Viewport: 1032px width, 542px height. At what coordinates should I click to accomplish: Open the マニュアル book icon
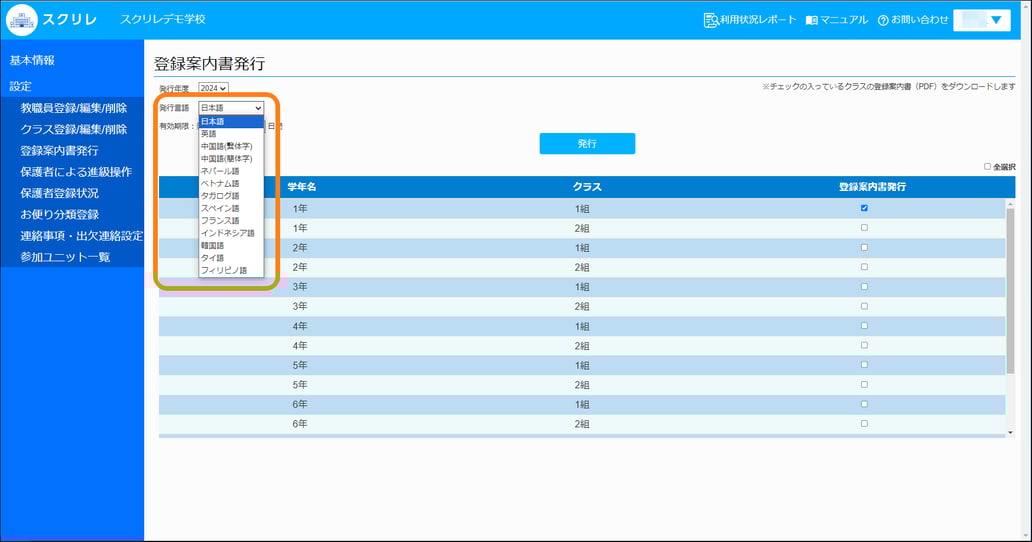click(811, 20)
